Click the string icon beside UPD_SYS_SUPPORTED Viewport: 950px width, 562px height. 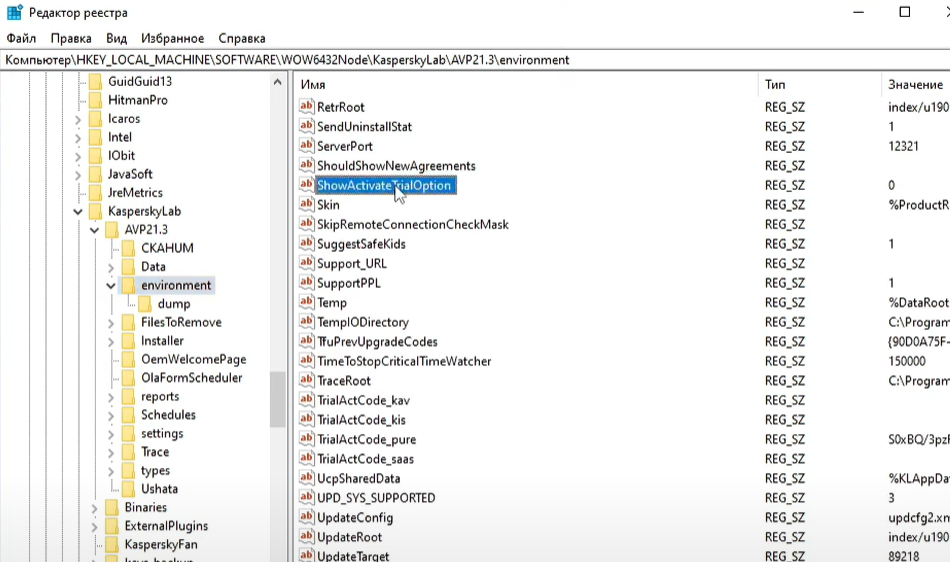pos(307,497)
